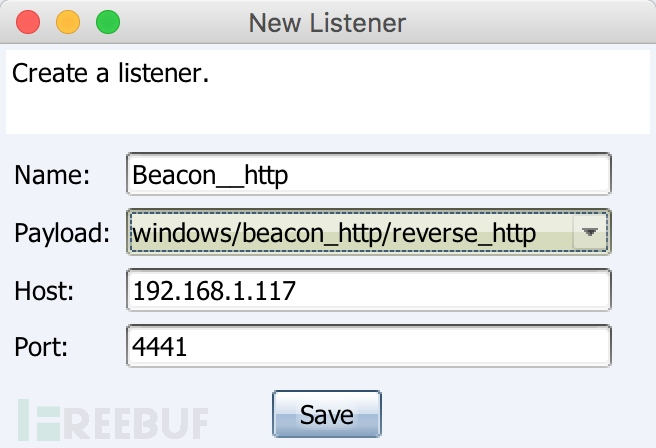
Task: Click the Port: label
Action: [x=41, y=347]
